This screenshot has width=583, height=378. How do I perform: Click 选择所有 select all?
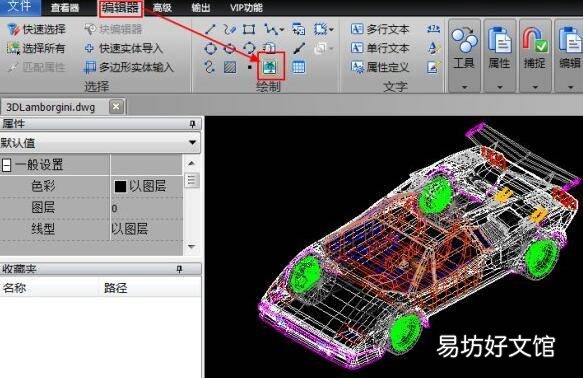coord(36,48)
